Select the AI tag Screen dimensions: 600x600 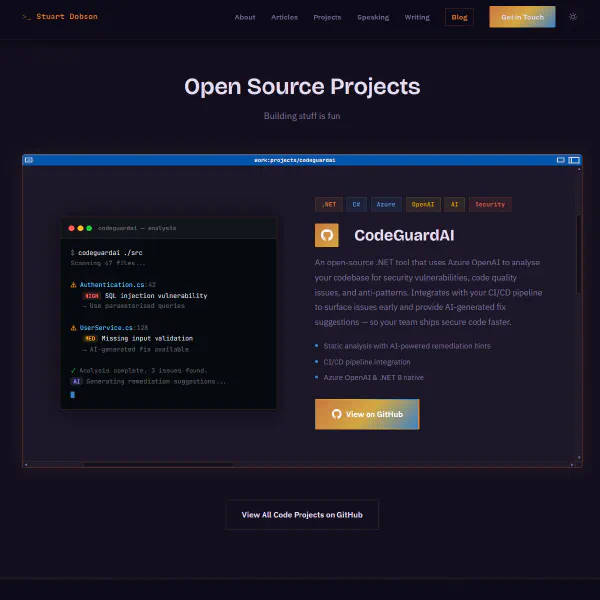454,204
